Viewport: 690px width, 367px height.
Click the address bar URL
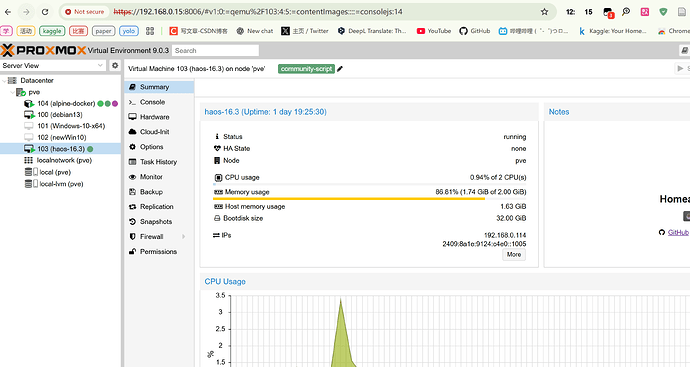click(x=258, y=12)
